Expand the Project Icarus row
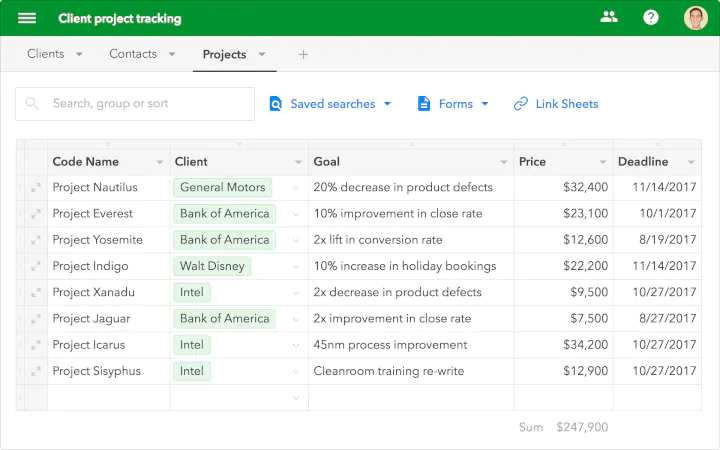This screenshot has width=720, height=450. (35, 345)
